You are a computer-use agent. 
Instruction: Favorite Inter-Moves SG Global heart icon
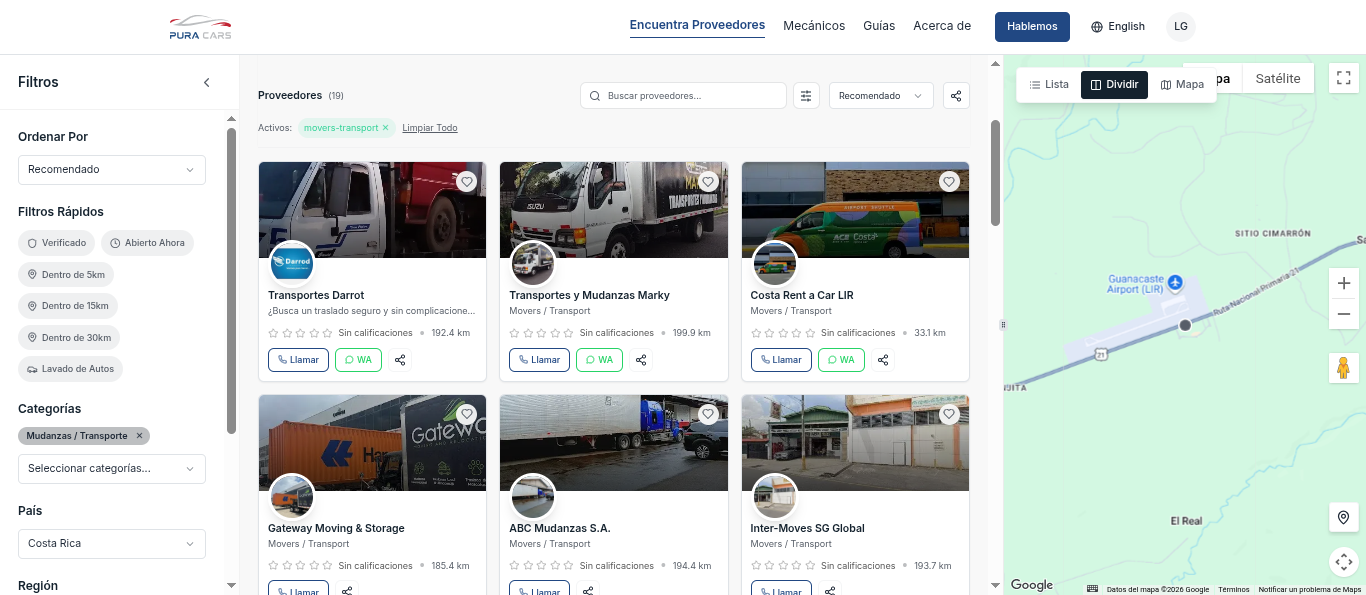pos(949,414)
